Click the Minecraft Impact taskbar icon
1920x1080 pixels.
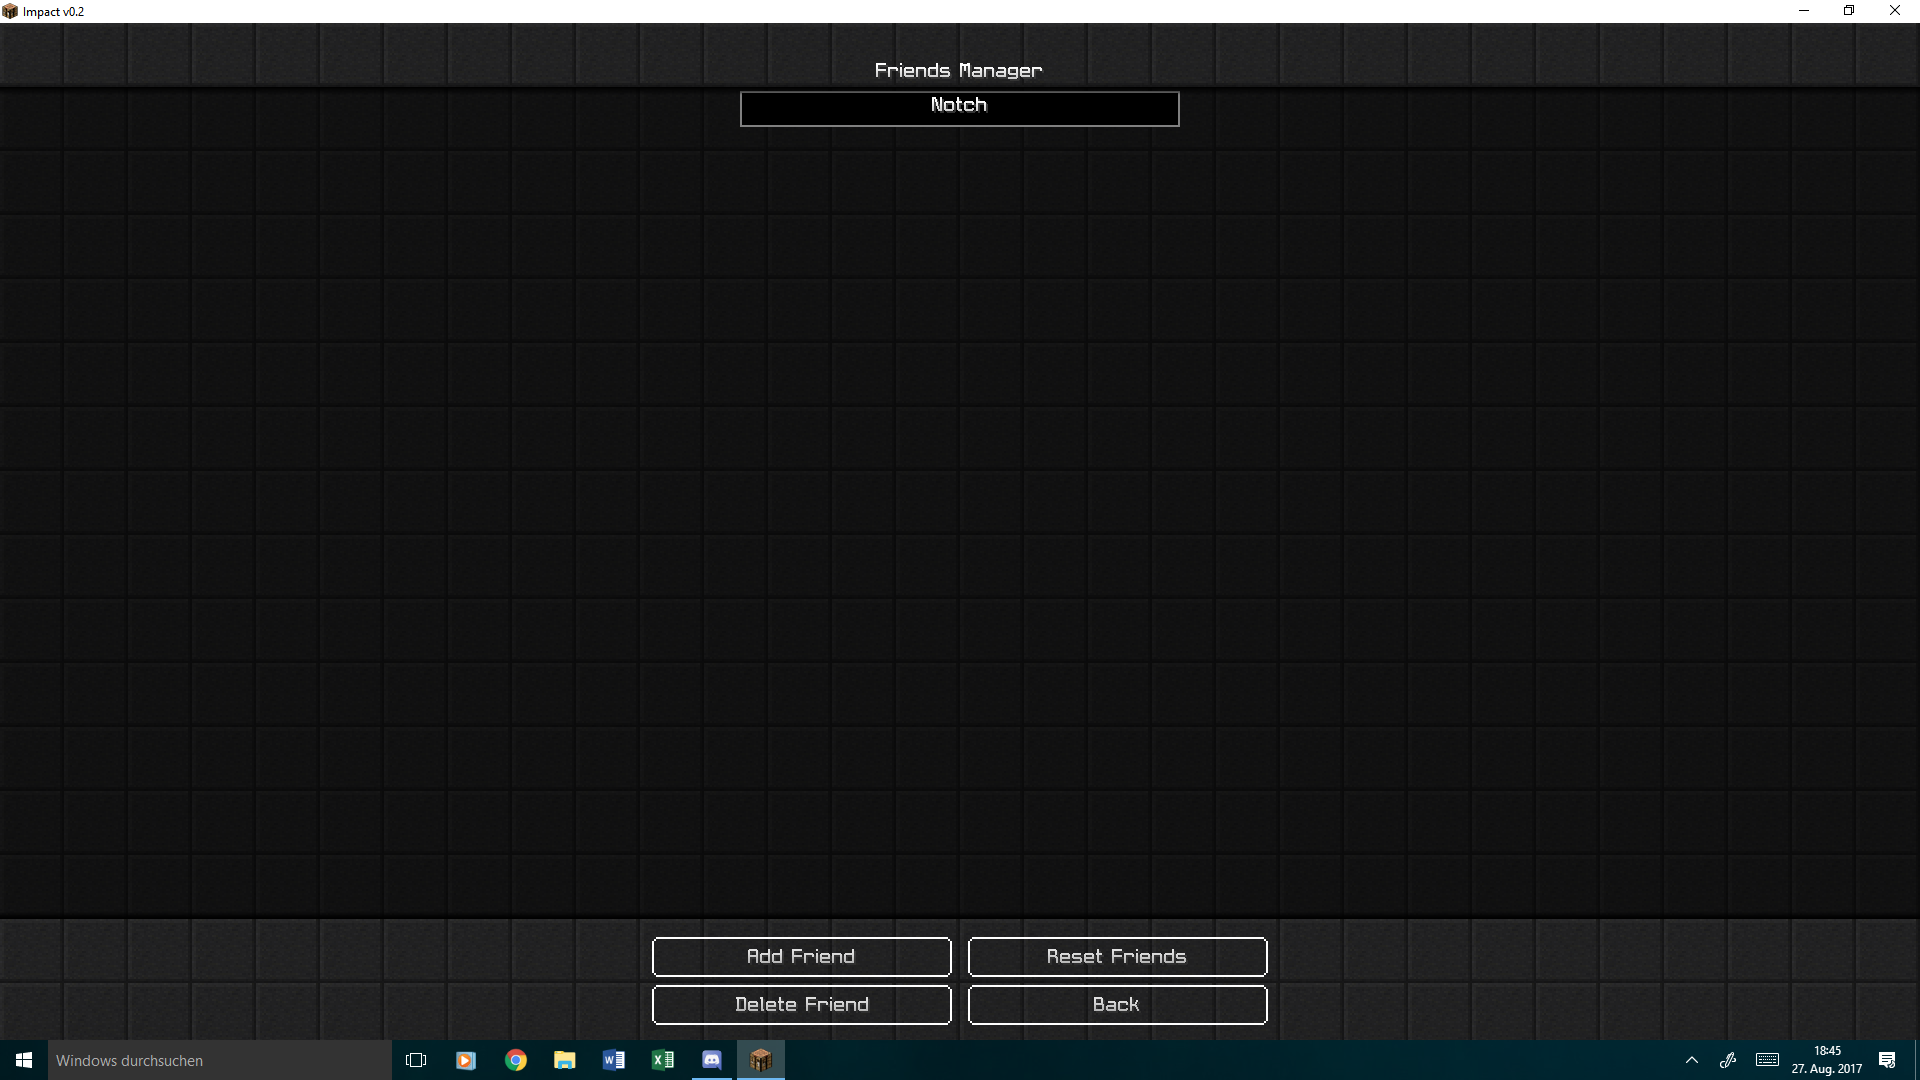761,1060
